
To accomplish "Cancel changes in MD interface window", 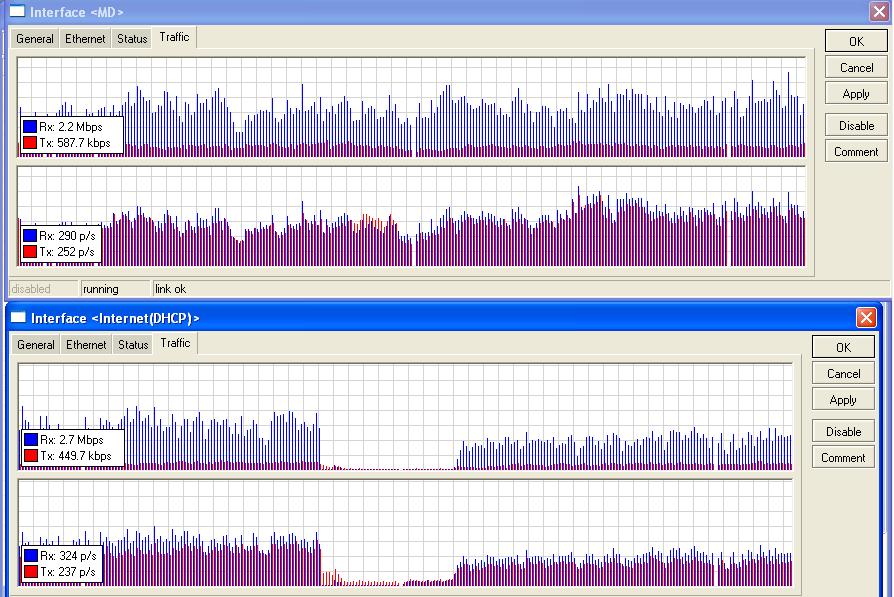I will 856,68.
